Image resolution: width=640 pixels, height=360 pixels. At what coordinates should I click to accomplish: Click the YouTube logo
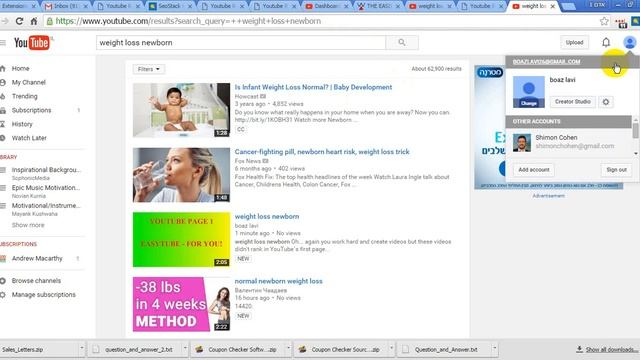[31, 42]
